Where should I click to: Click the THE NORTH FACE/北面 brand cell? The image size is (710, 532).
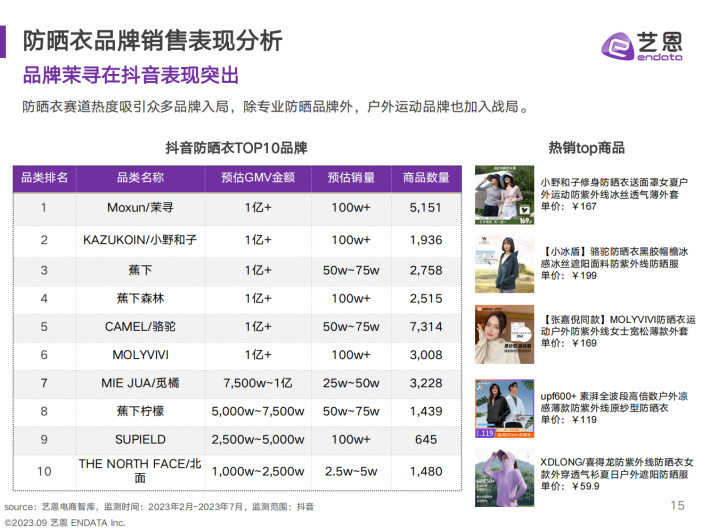pyautogui.click(x=139, y=470)
